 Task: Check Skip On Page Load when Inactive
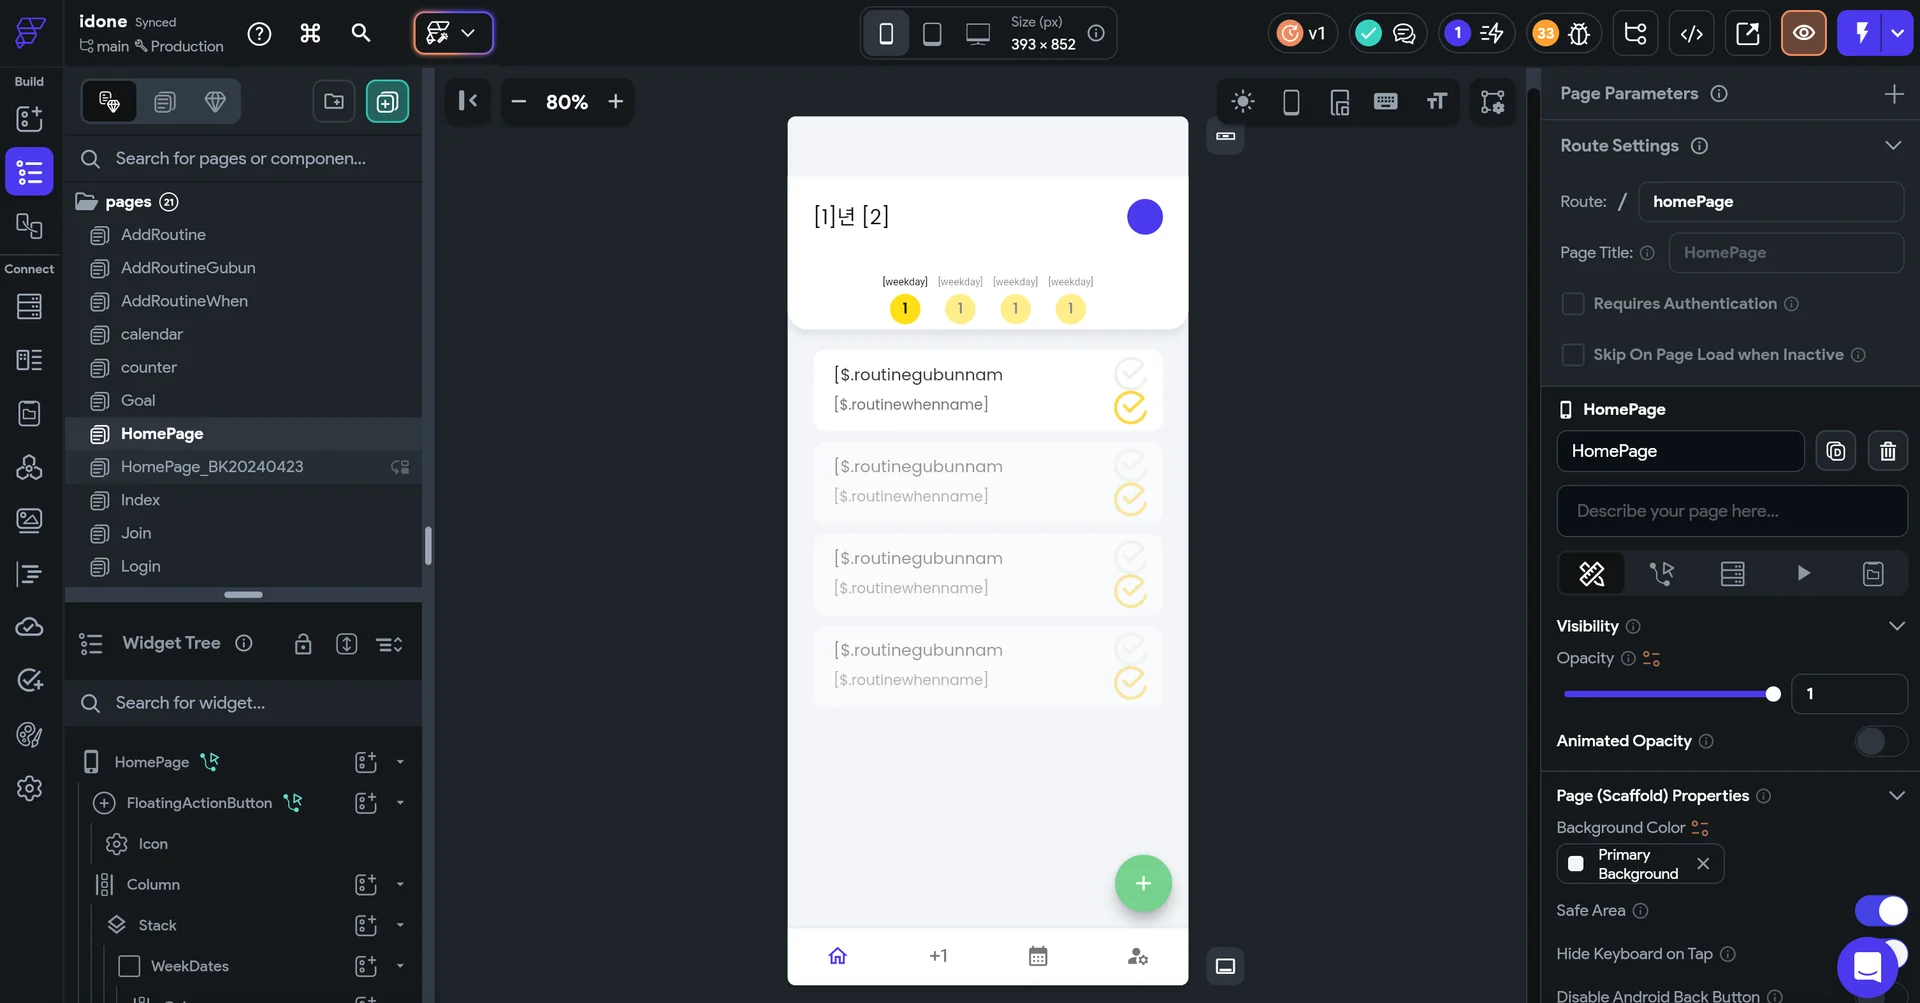[1573, 355]
